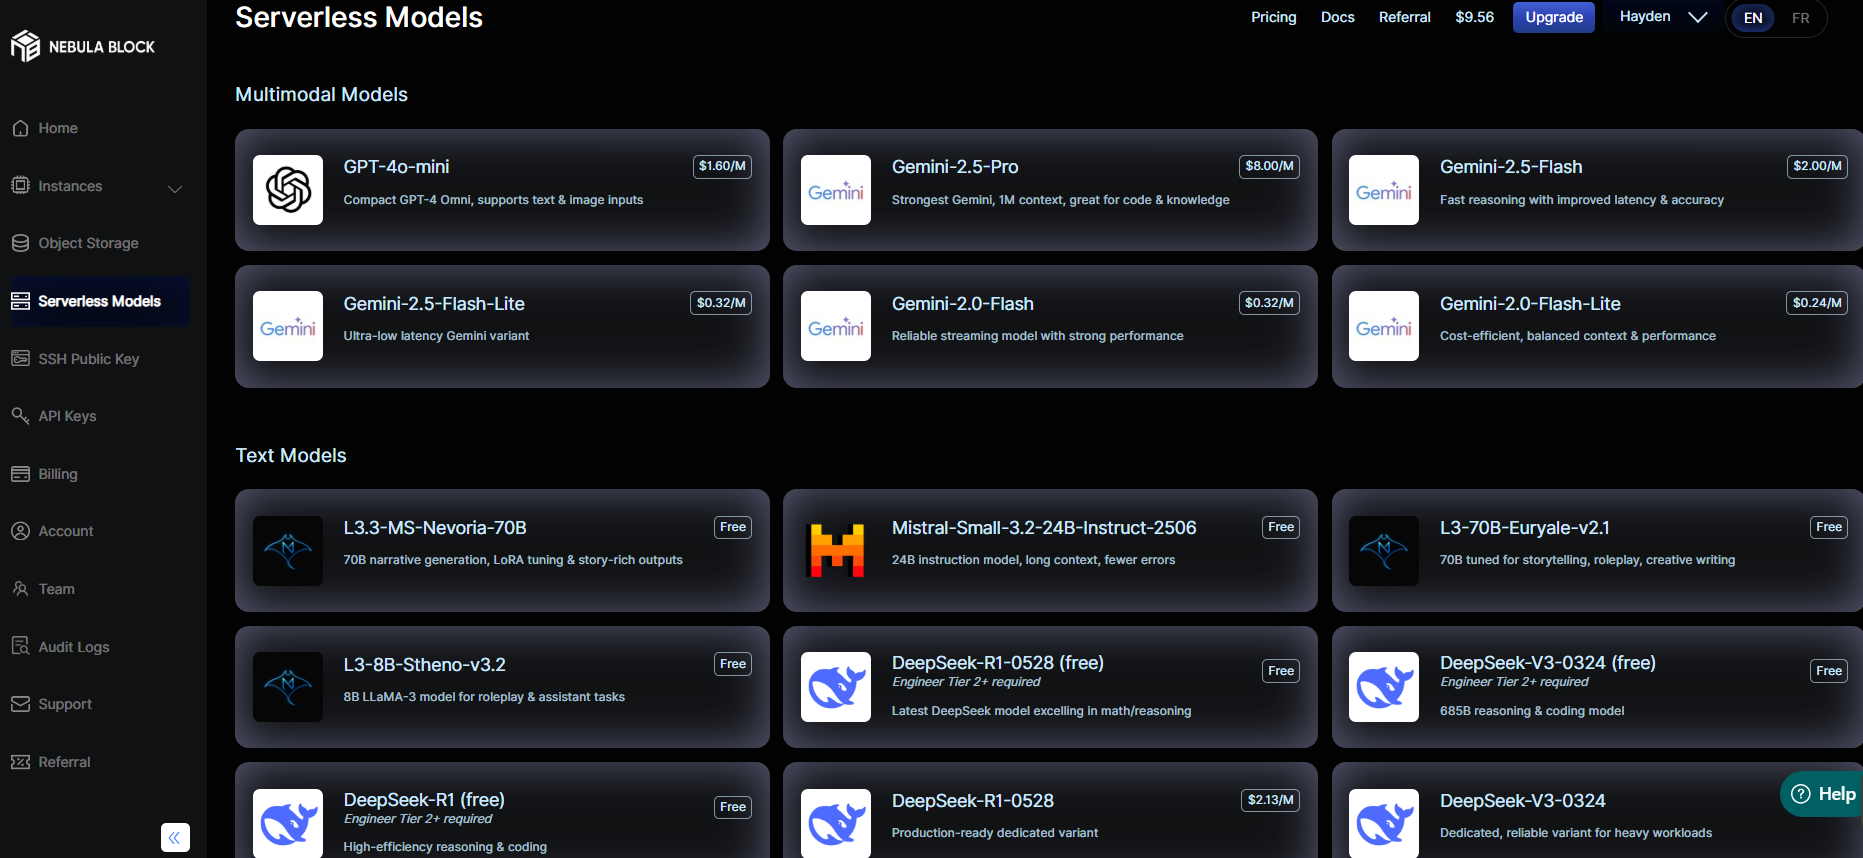
Task: Click the DeepSeek-V3-0324 (free) whale logo
Action: [x=1384, y=687]
